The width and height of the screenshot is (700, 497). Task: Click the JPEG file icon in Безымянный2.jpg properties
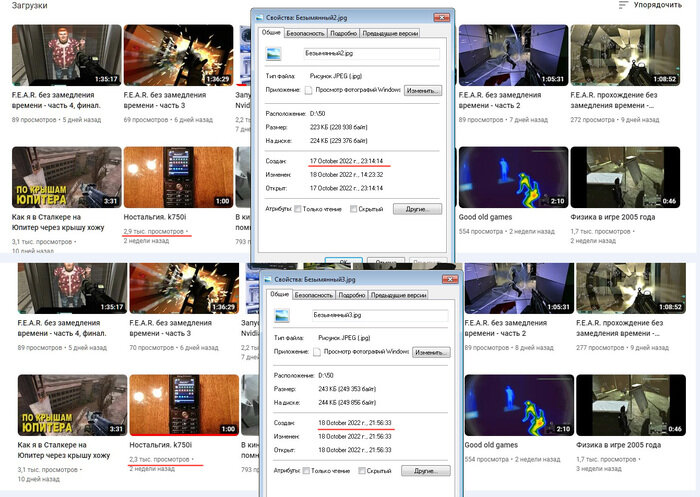pyautogui.click(x=273, y=54)
